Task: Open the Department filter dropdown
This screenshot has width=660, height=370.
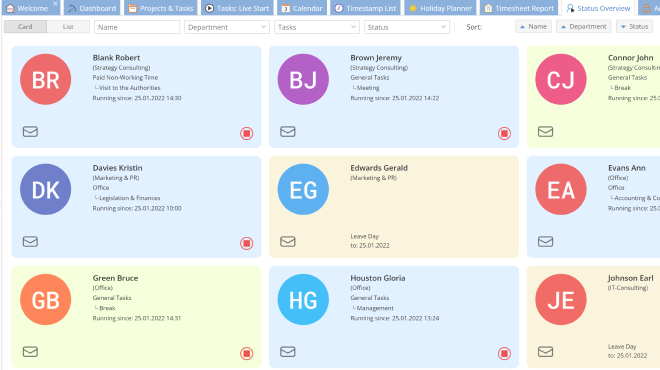Action: [x=226, y=27]
